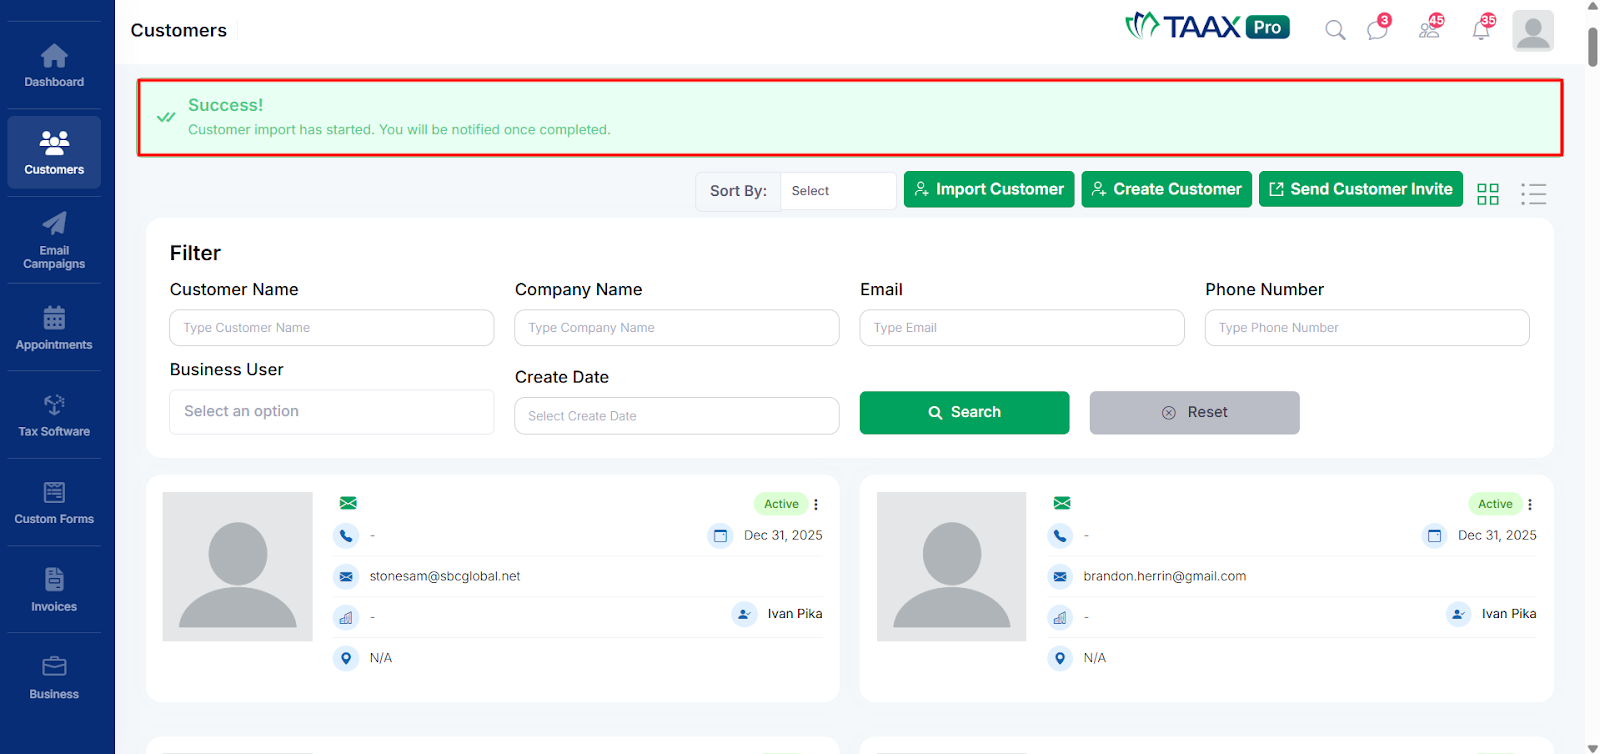This screenshot has height=754, width=1600.
Task: Click calendar icon on stonesam card
Action: (720, 536)
